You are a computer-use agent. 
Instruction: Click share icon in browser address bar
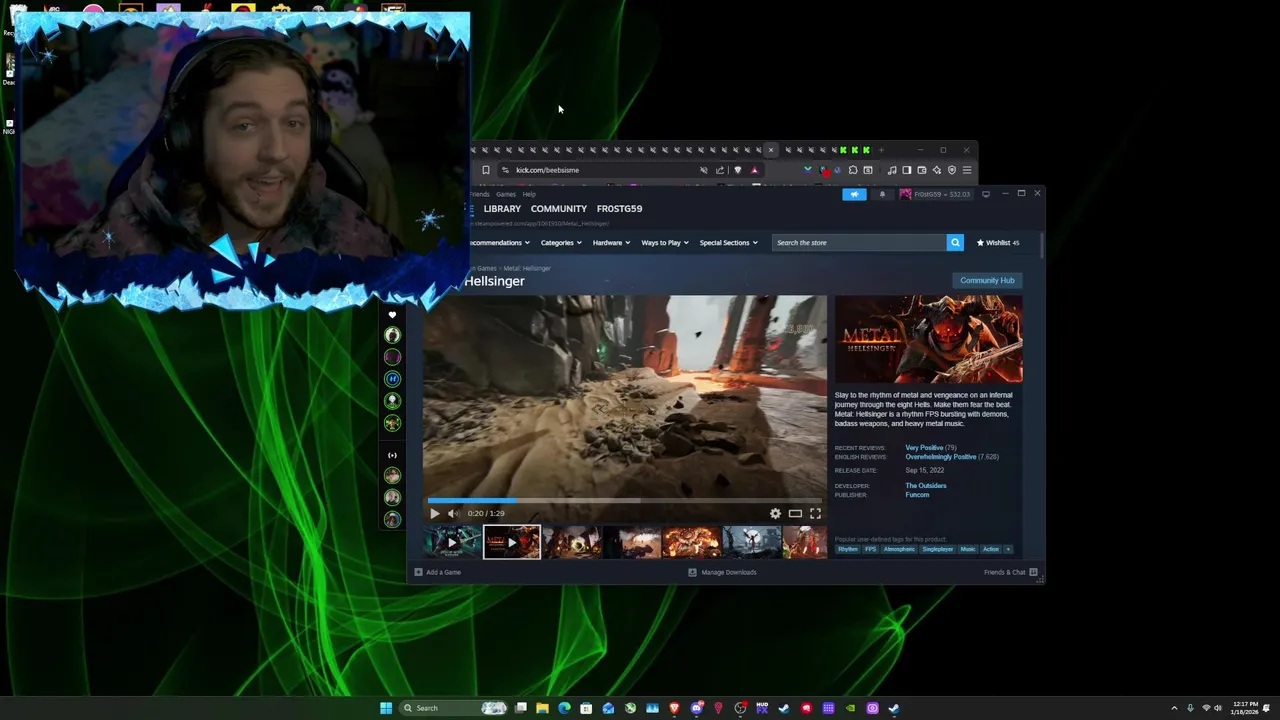pyautogui.click(x=719, y=170)
